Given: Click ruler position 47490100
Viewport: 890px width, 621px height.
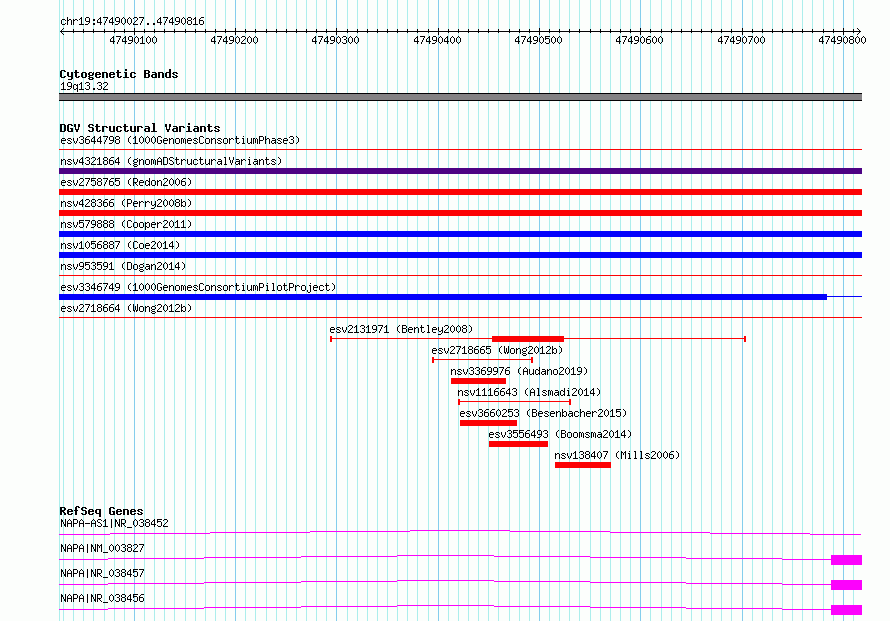Looking at the screenshot, I should point(133,40).
